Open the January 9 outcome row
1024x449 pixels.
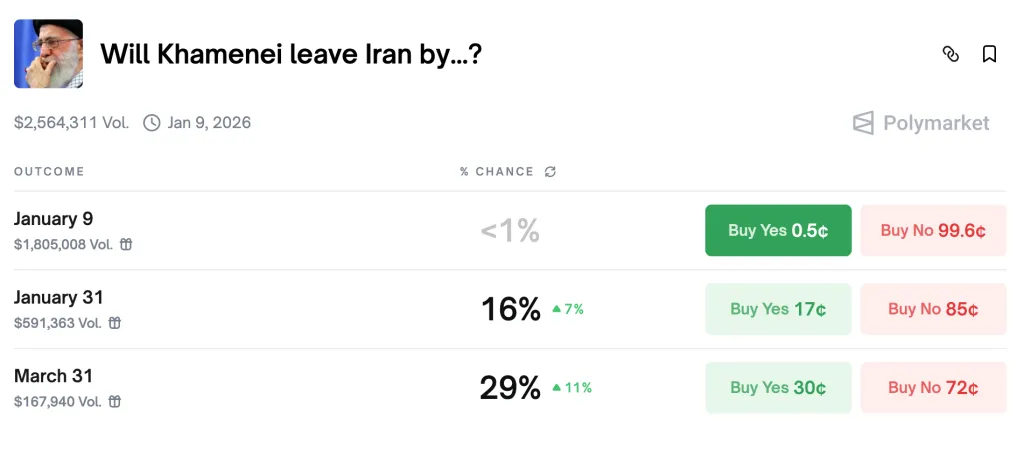point(54,219)
